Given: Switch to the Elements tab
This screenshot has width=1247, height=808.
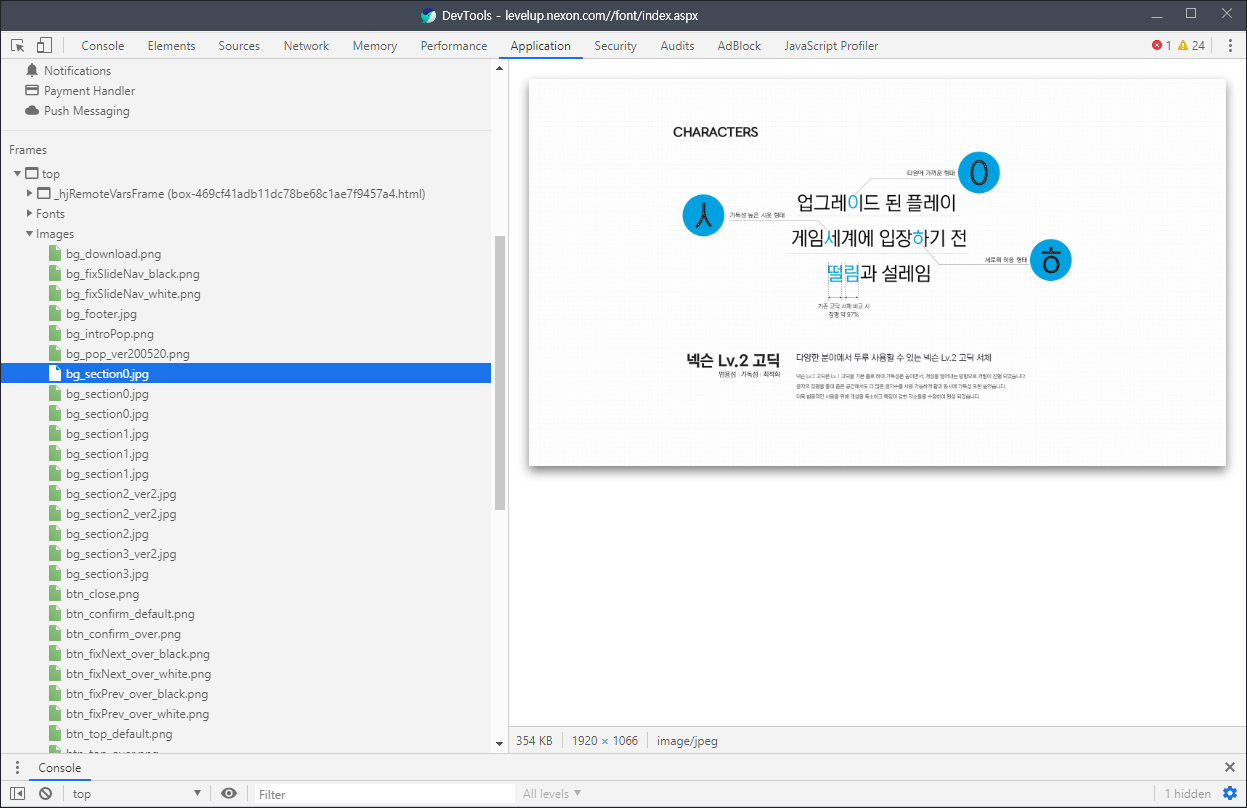Looking at the screenshot, I should pyautogui.click(x=171, y=46).
